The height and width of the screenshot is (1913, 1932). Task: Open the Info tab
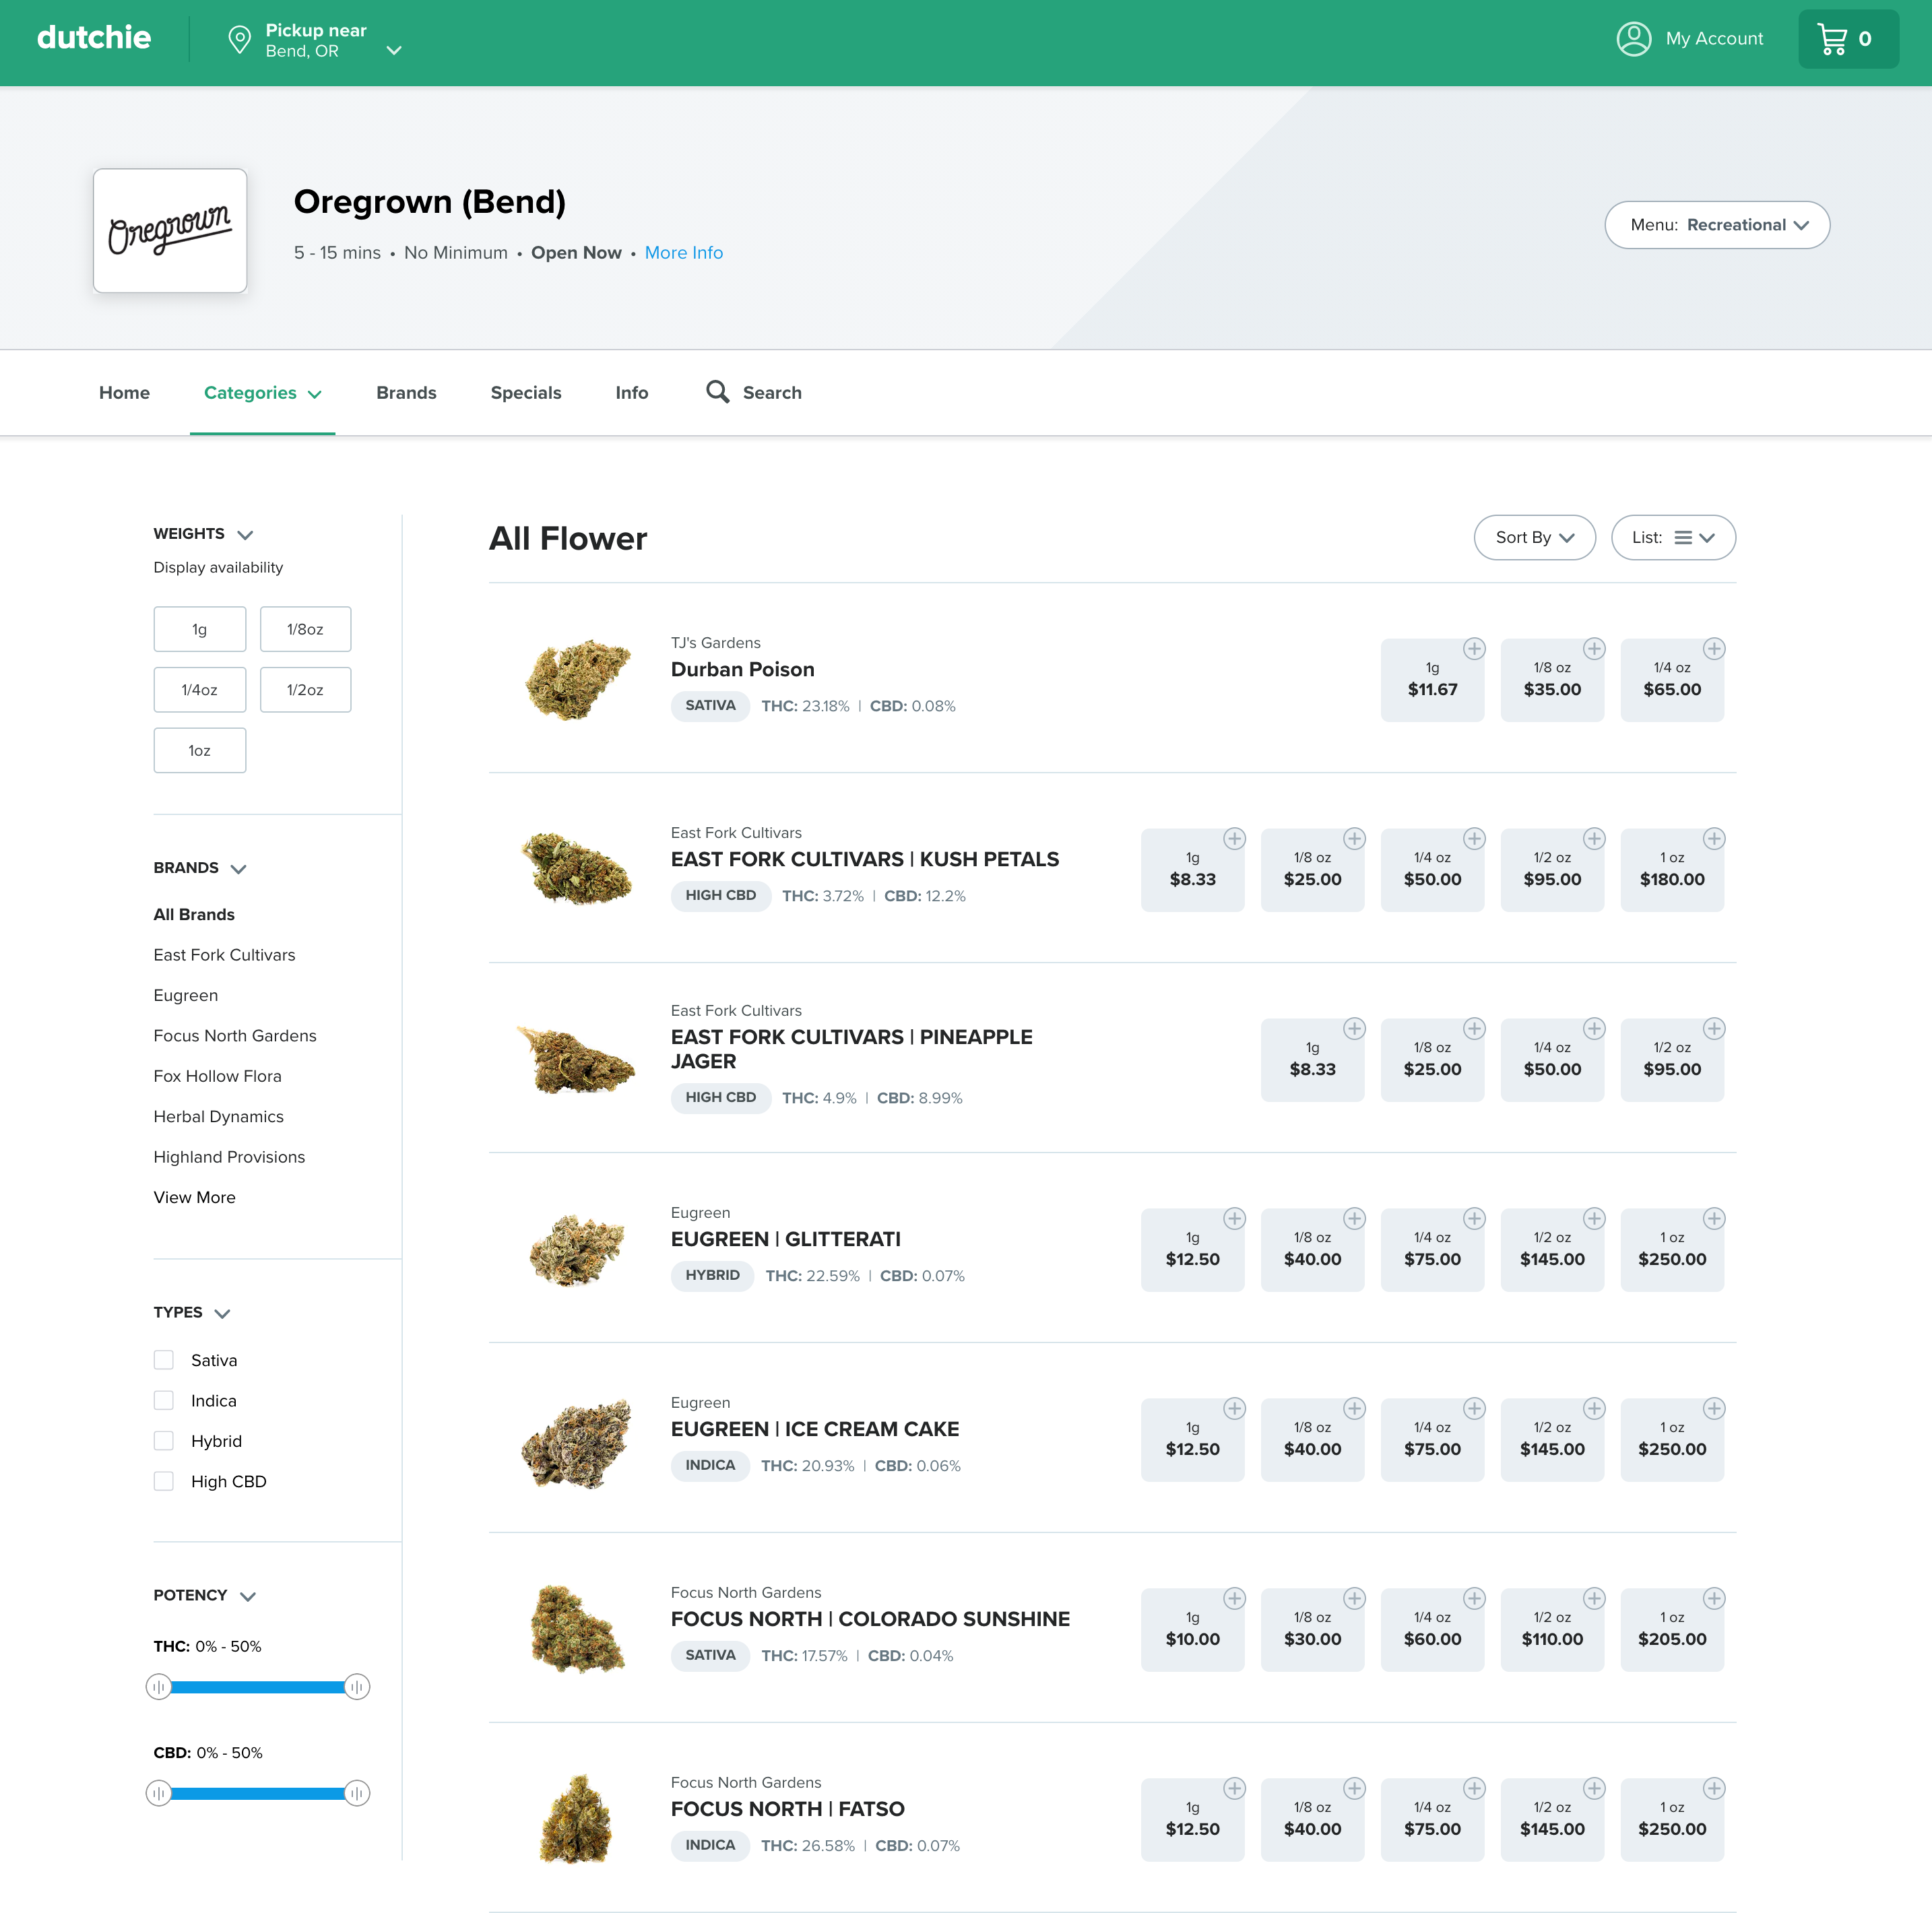coord(631,392)
